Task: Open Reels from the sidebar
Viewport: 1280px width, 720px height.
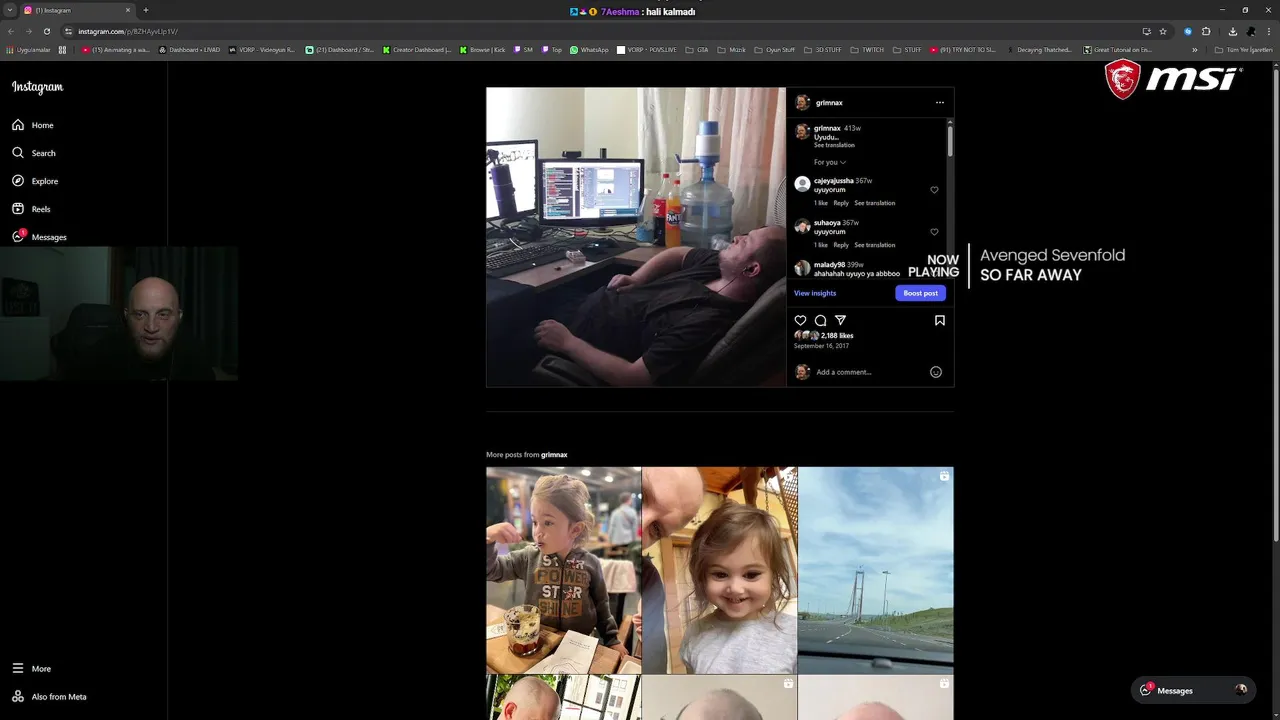Action: (31, 209)
